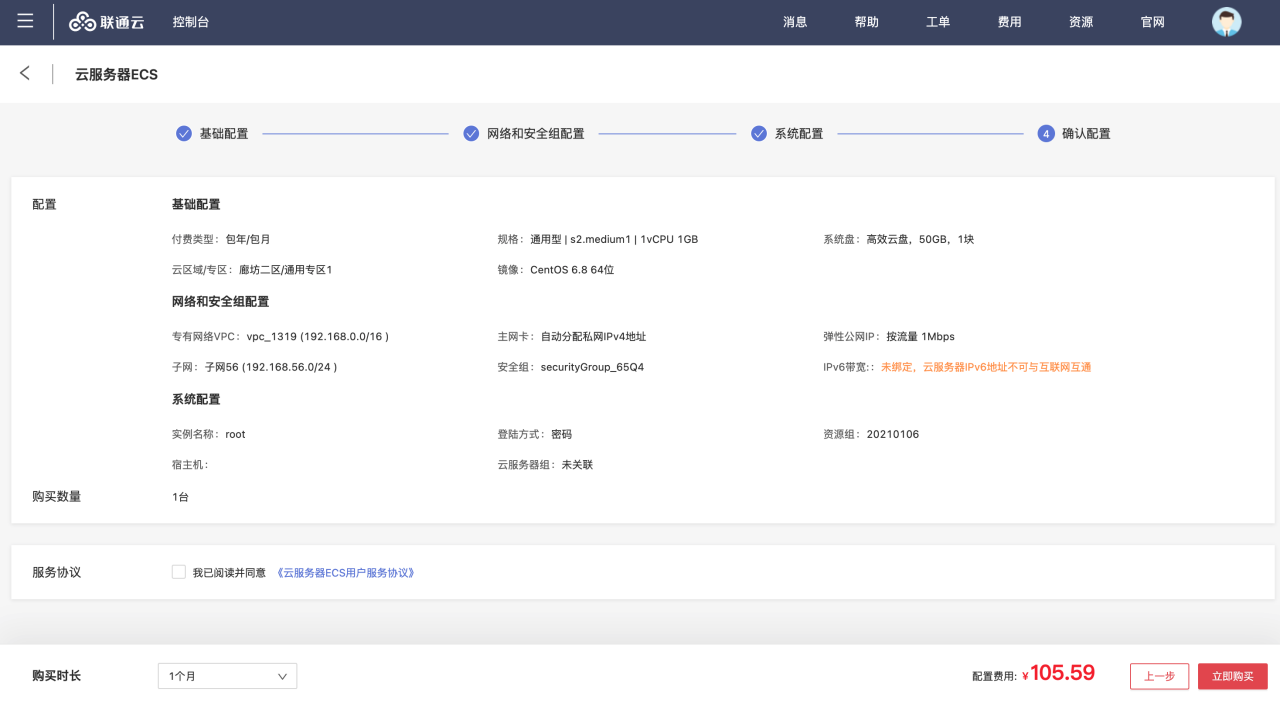Expand the 购买时长 1个月 dropdown
1280x703 pixels.
pyautogui.click(x=227, y=676)
